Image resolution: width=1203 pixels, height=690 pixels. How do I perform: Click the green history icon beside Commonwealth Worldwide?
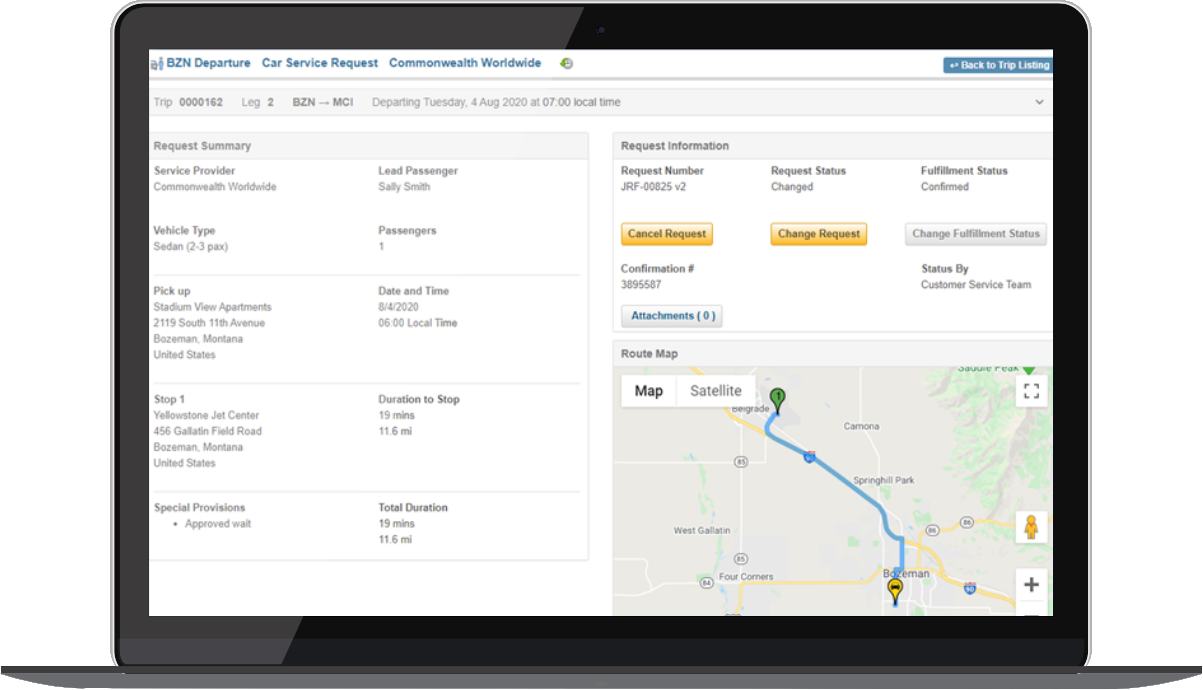click(566, 64)
